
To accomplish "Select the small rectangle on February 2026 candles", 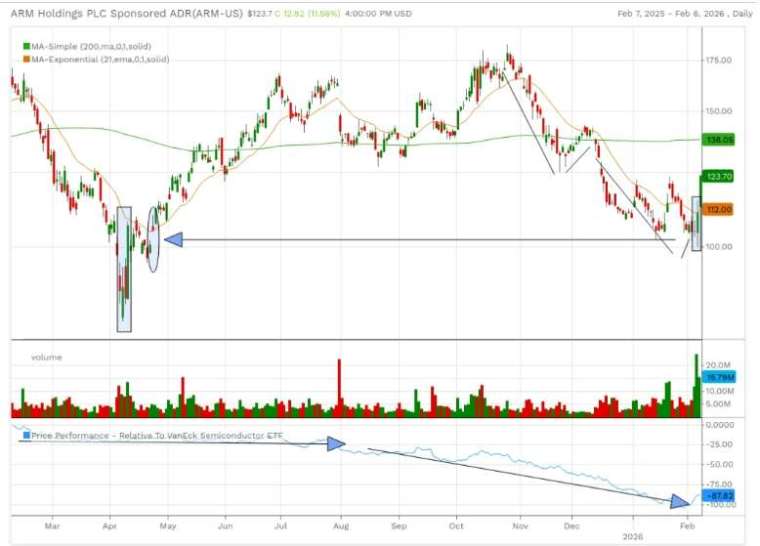I will (696, 224).
